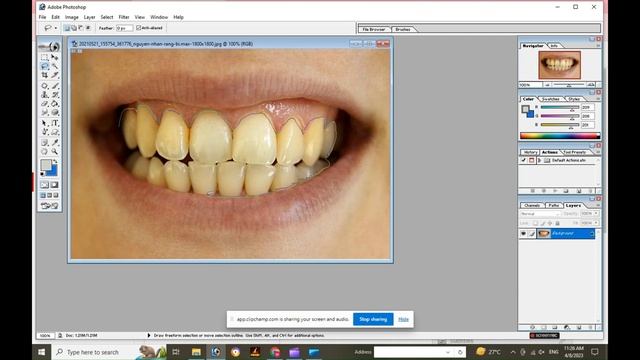The height and width of the screenshot is (360, 640).
Task: Open the Layer menu
Action: click(89, 17)
